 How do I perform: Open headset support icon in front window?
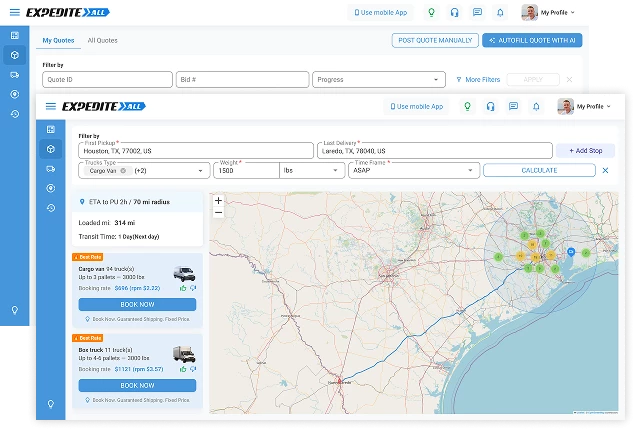[489, 106]
